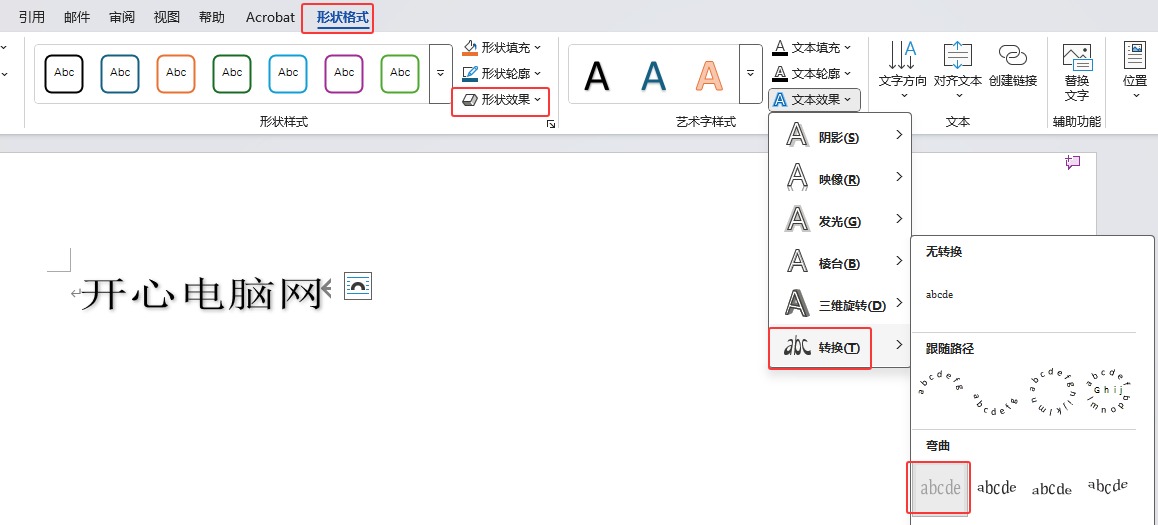Open the 文本填充 text fill option
This screenshot has width=1158, height=525.
812,47
